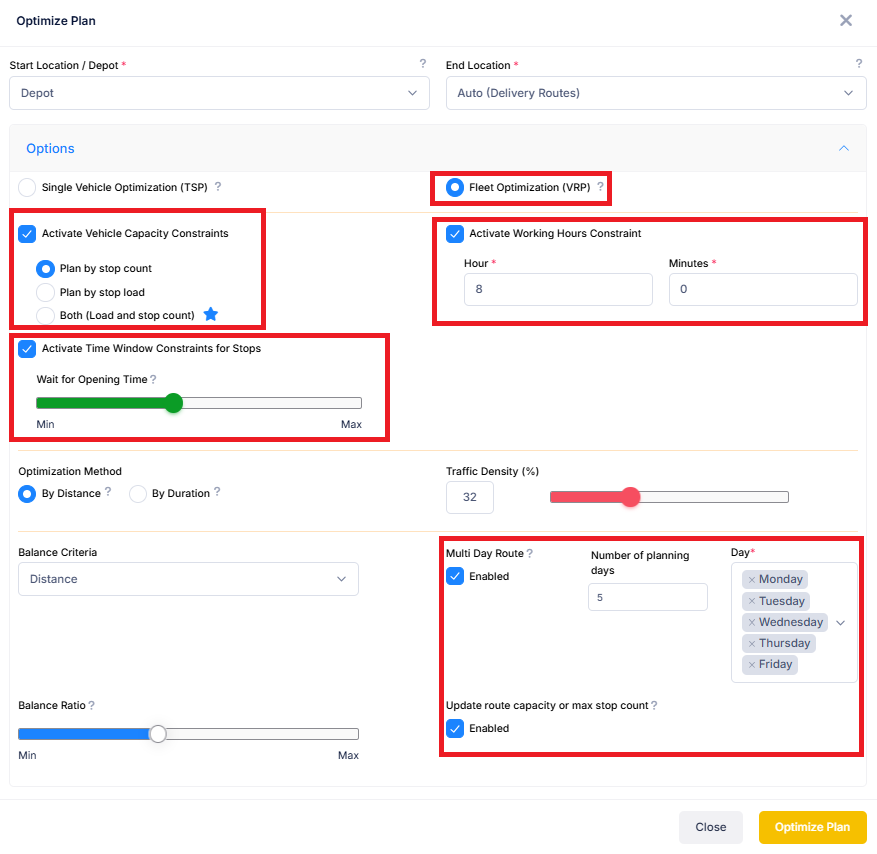Open End Location dropdown
The height and width of the screenshot is (854, 877).
point(655,93)
